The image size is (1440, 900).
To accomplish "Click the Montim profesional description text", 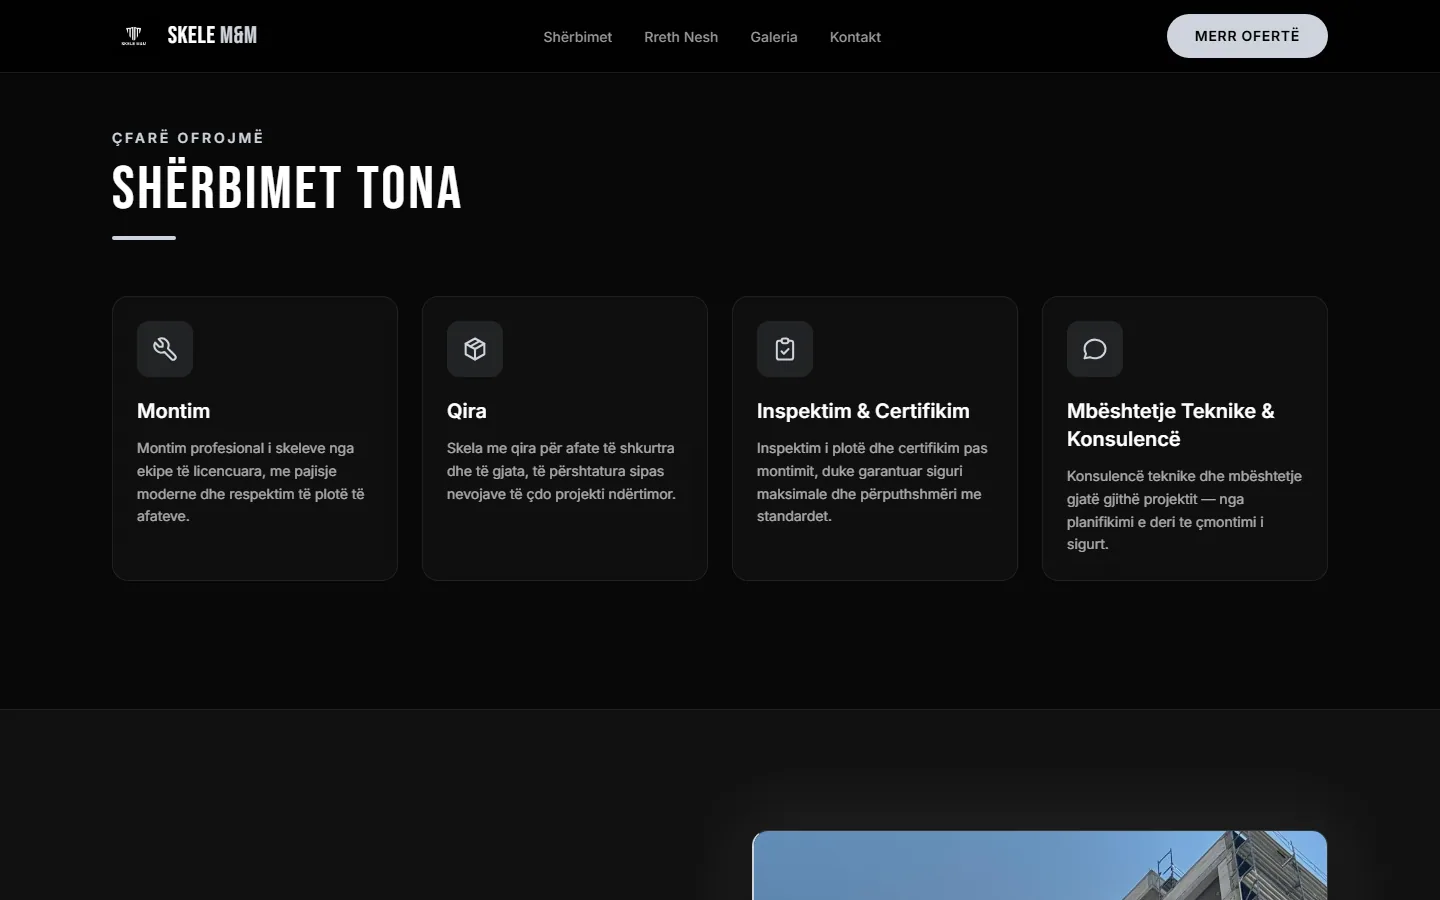I will point(251,482).
